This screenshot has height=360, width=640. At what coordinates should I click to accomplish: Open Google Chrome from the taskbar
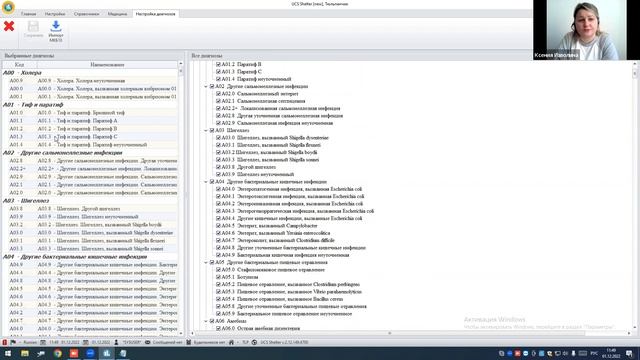click(x=58, y=353)
